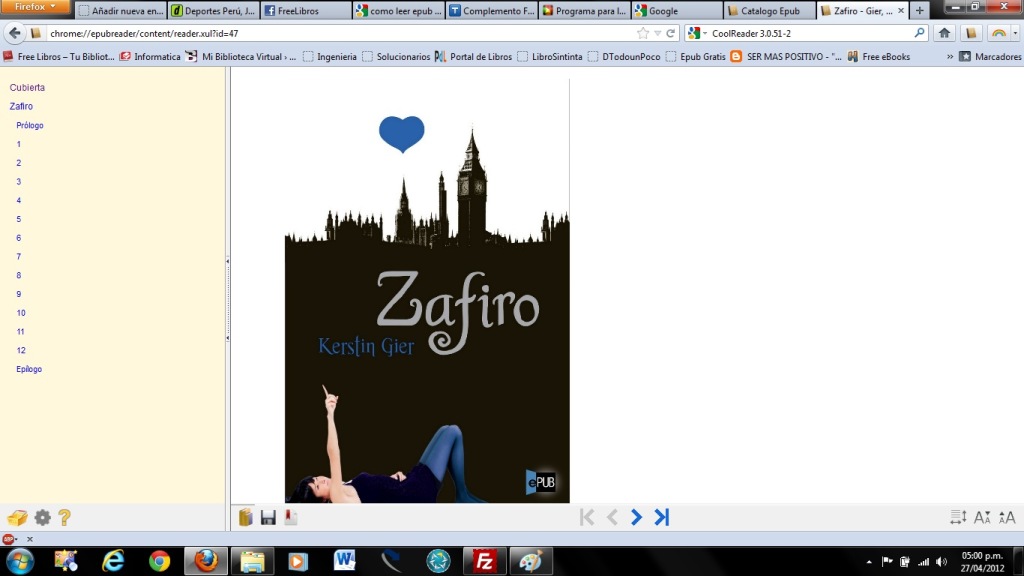This screenshot has width=1024, height=576.
Task: Open the Firefox menu dropdown
Action: click(35, 7)
